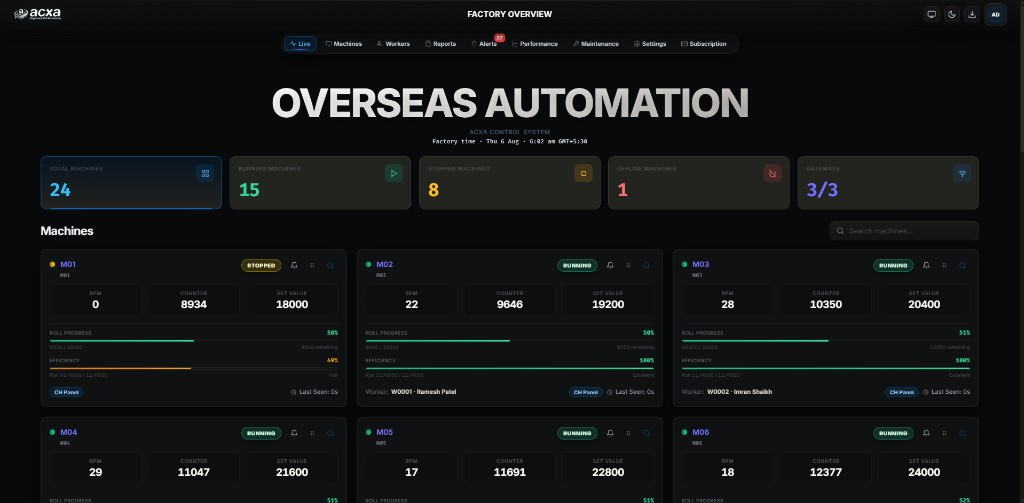
Task: Switch to the Live tab
Action: 300,44
